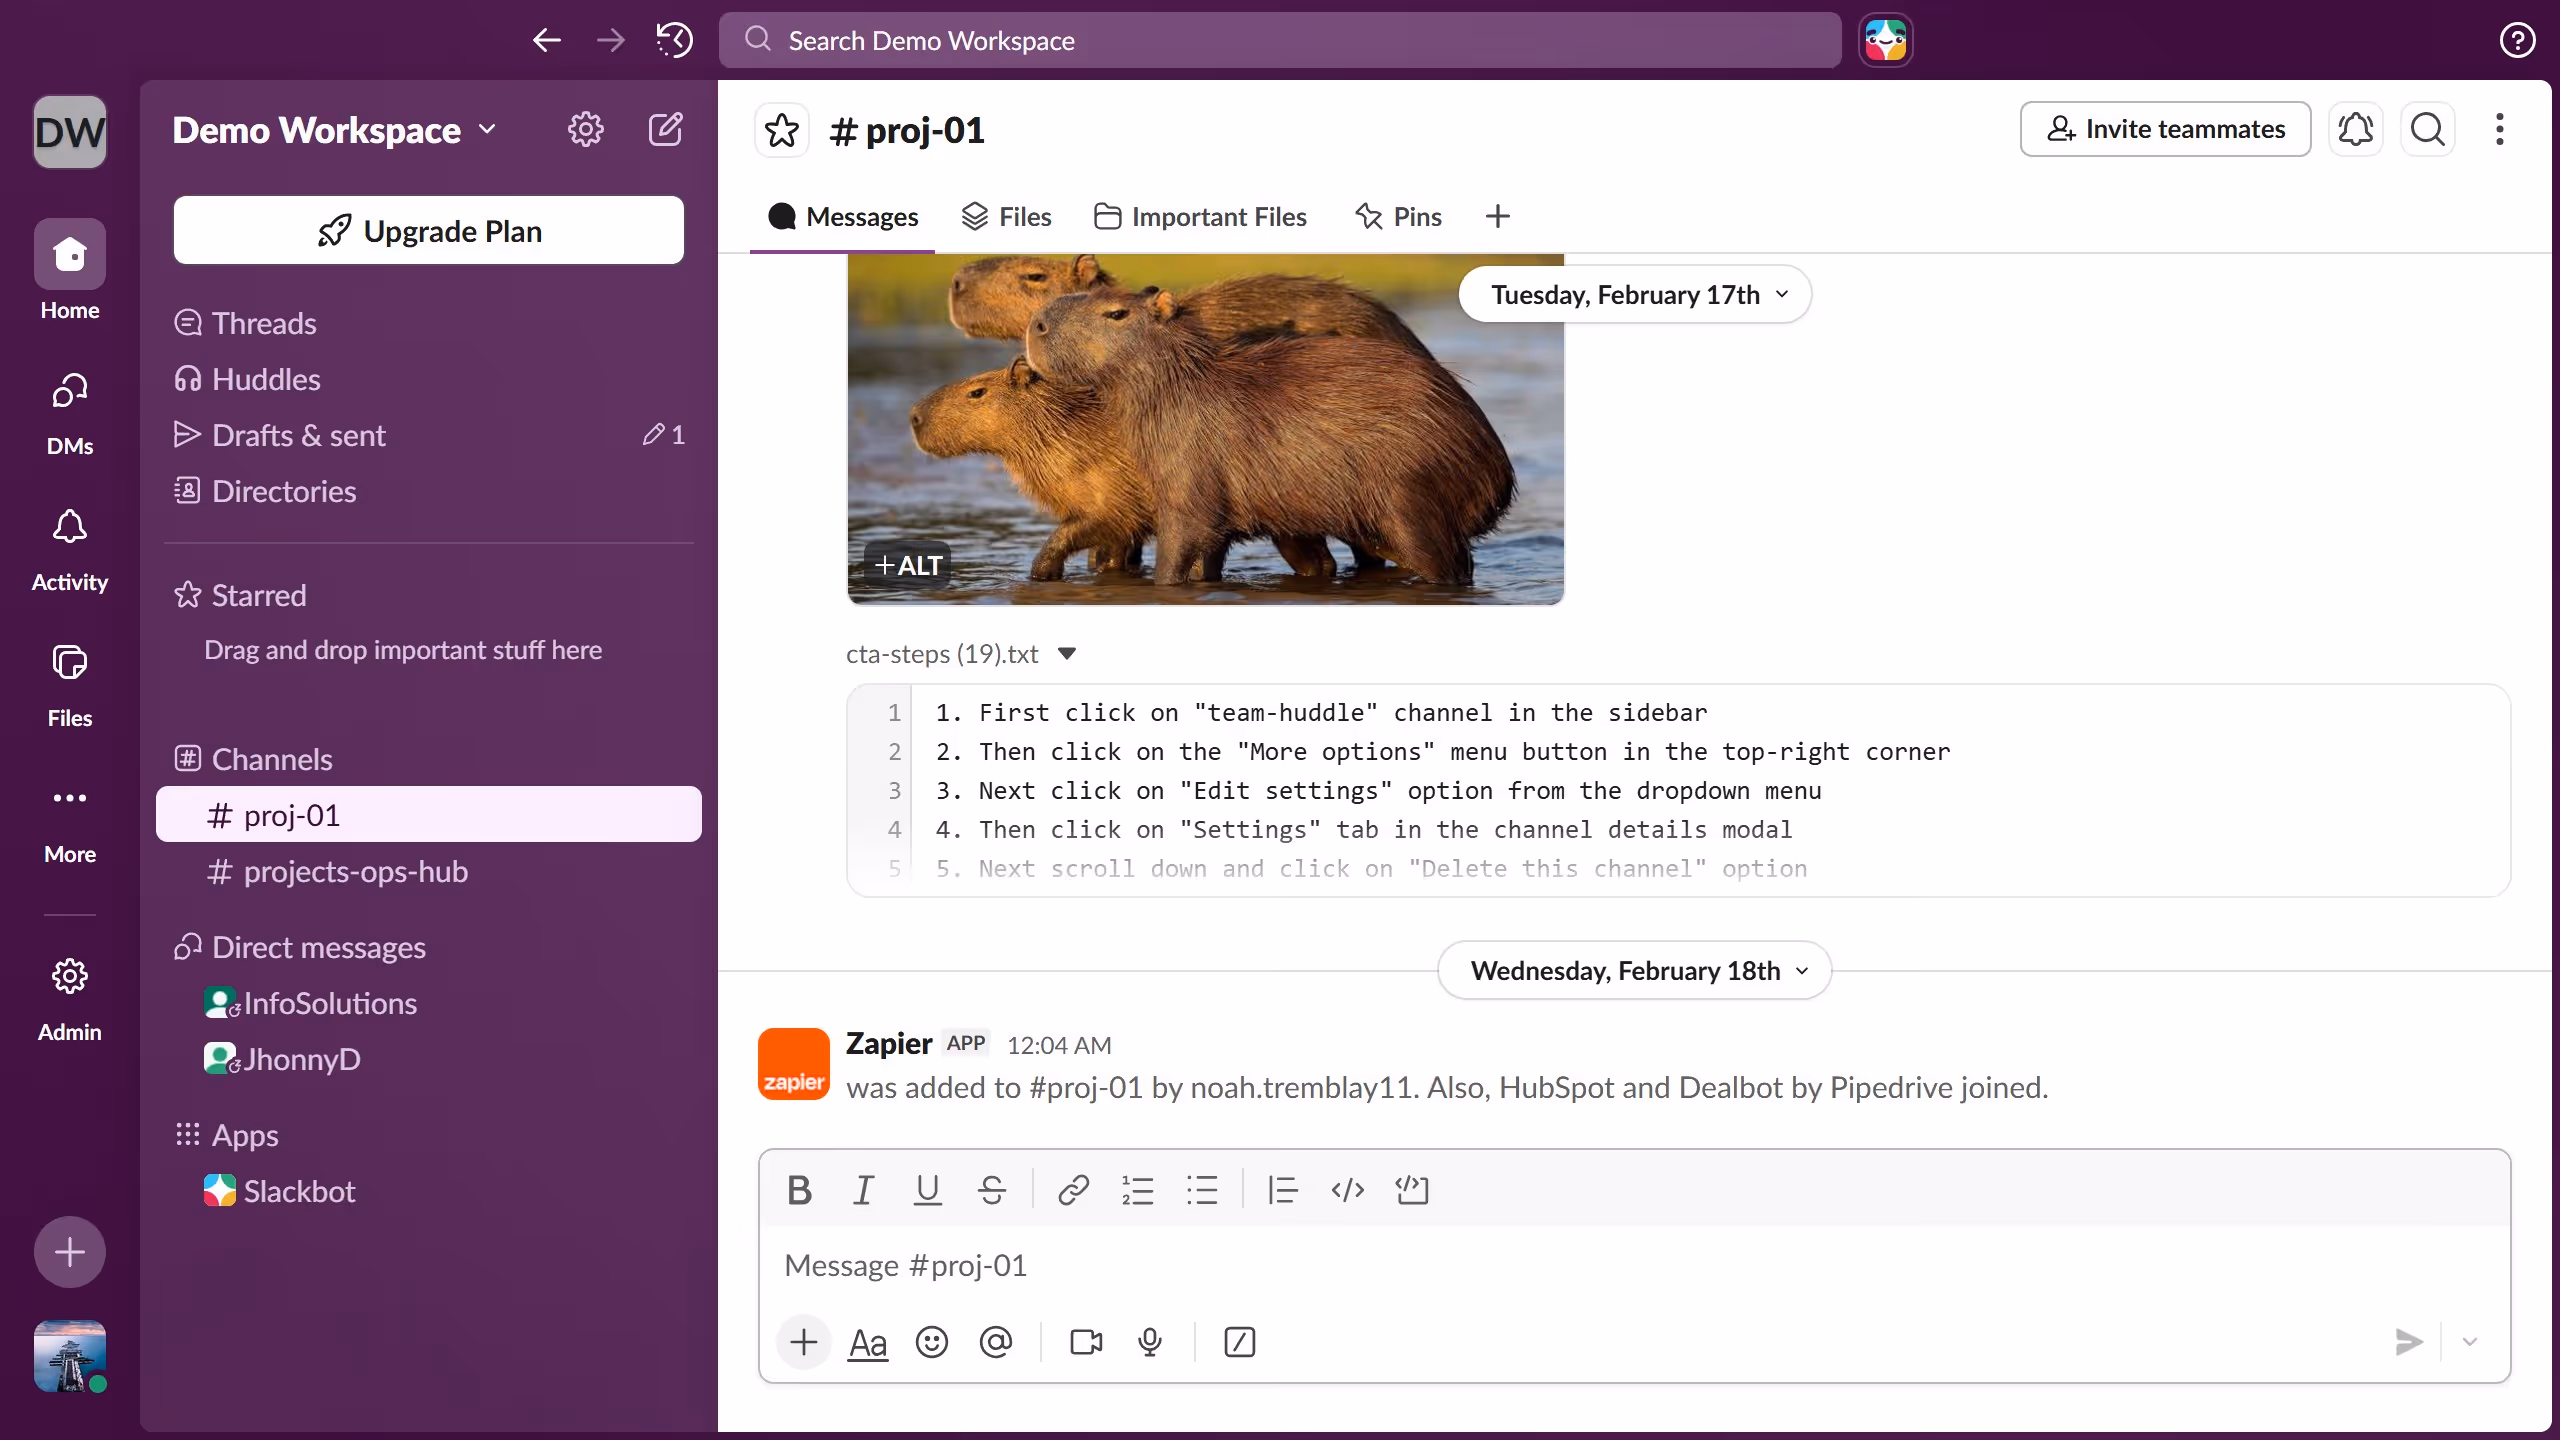The height and width of the screenshot is (1440, 2560).
Task: Start a new message with compose icon
Action: (x=666, y=129)
